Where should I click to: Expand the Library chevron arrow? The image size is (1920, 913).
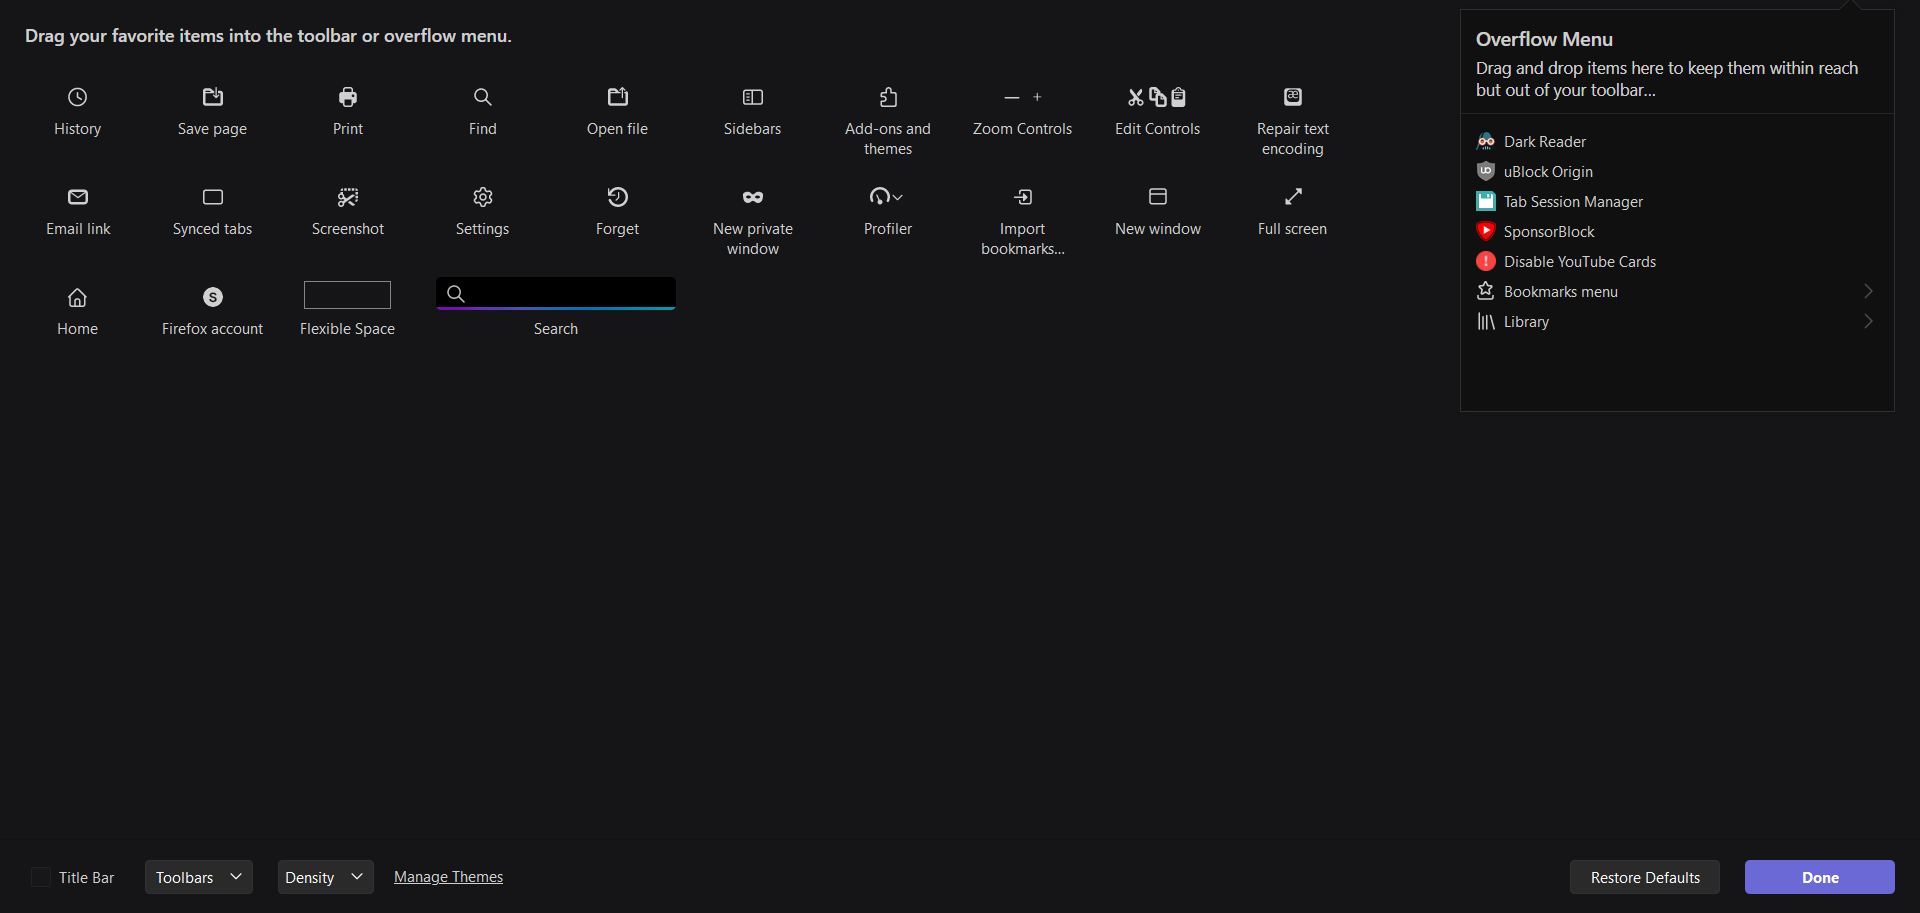click(x=1868, y=321)
